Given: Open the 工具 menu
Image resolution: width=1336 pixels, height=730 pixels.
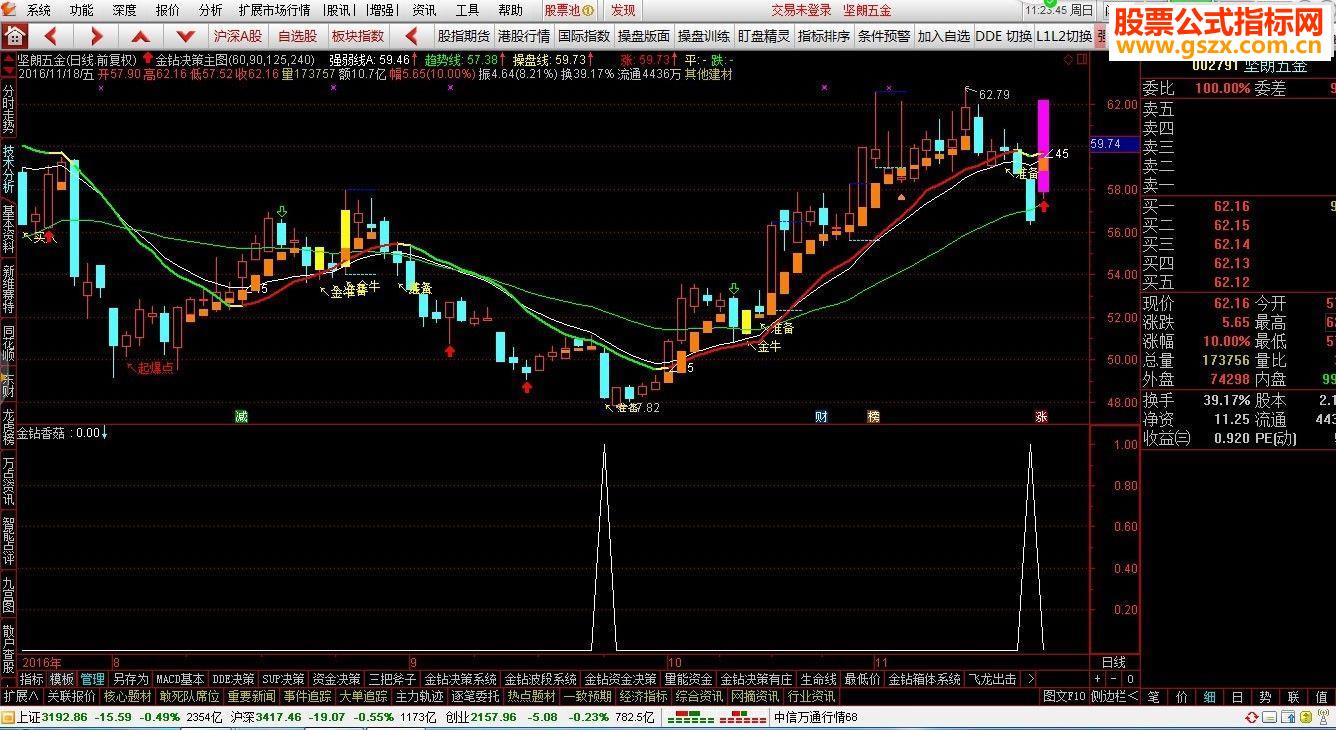Looking at the screenshot, I should pos(467,10).
